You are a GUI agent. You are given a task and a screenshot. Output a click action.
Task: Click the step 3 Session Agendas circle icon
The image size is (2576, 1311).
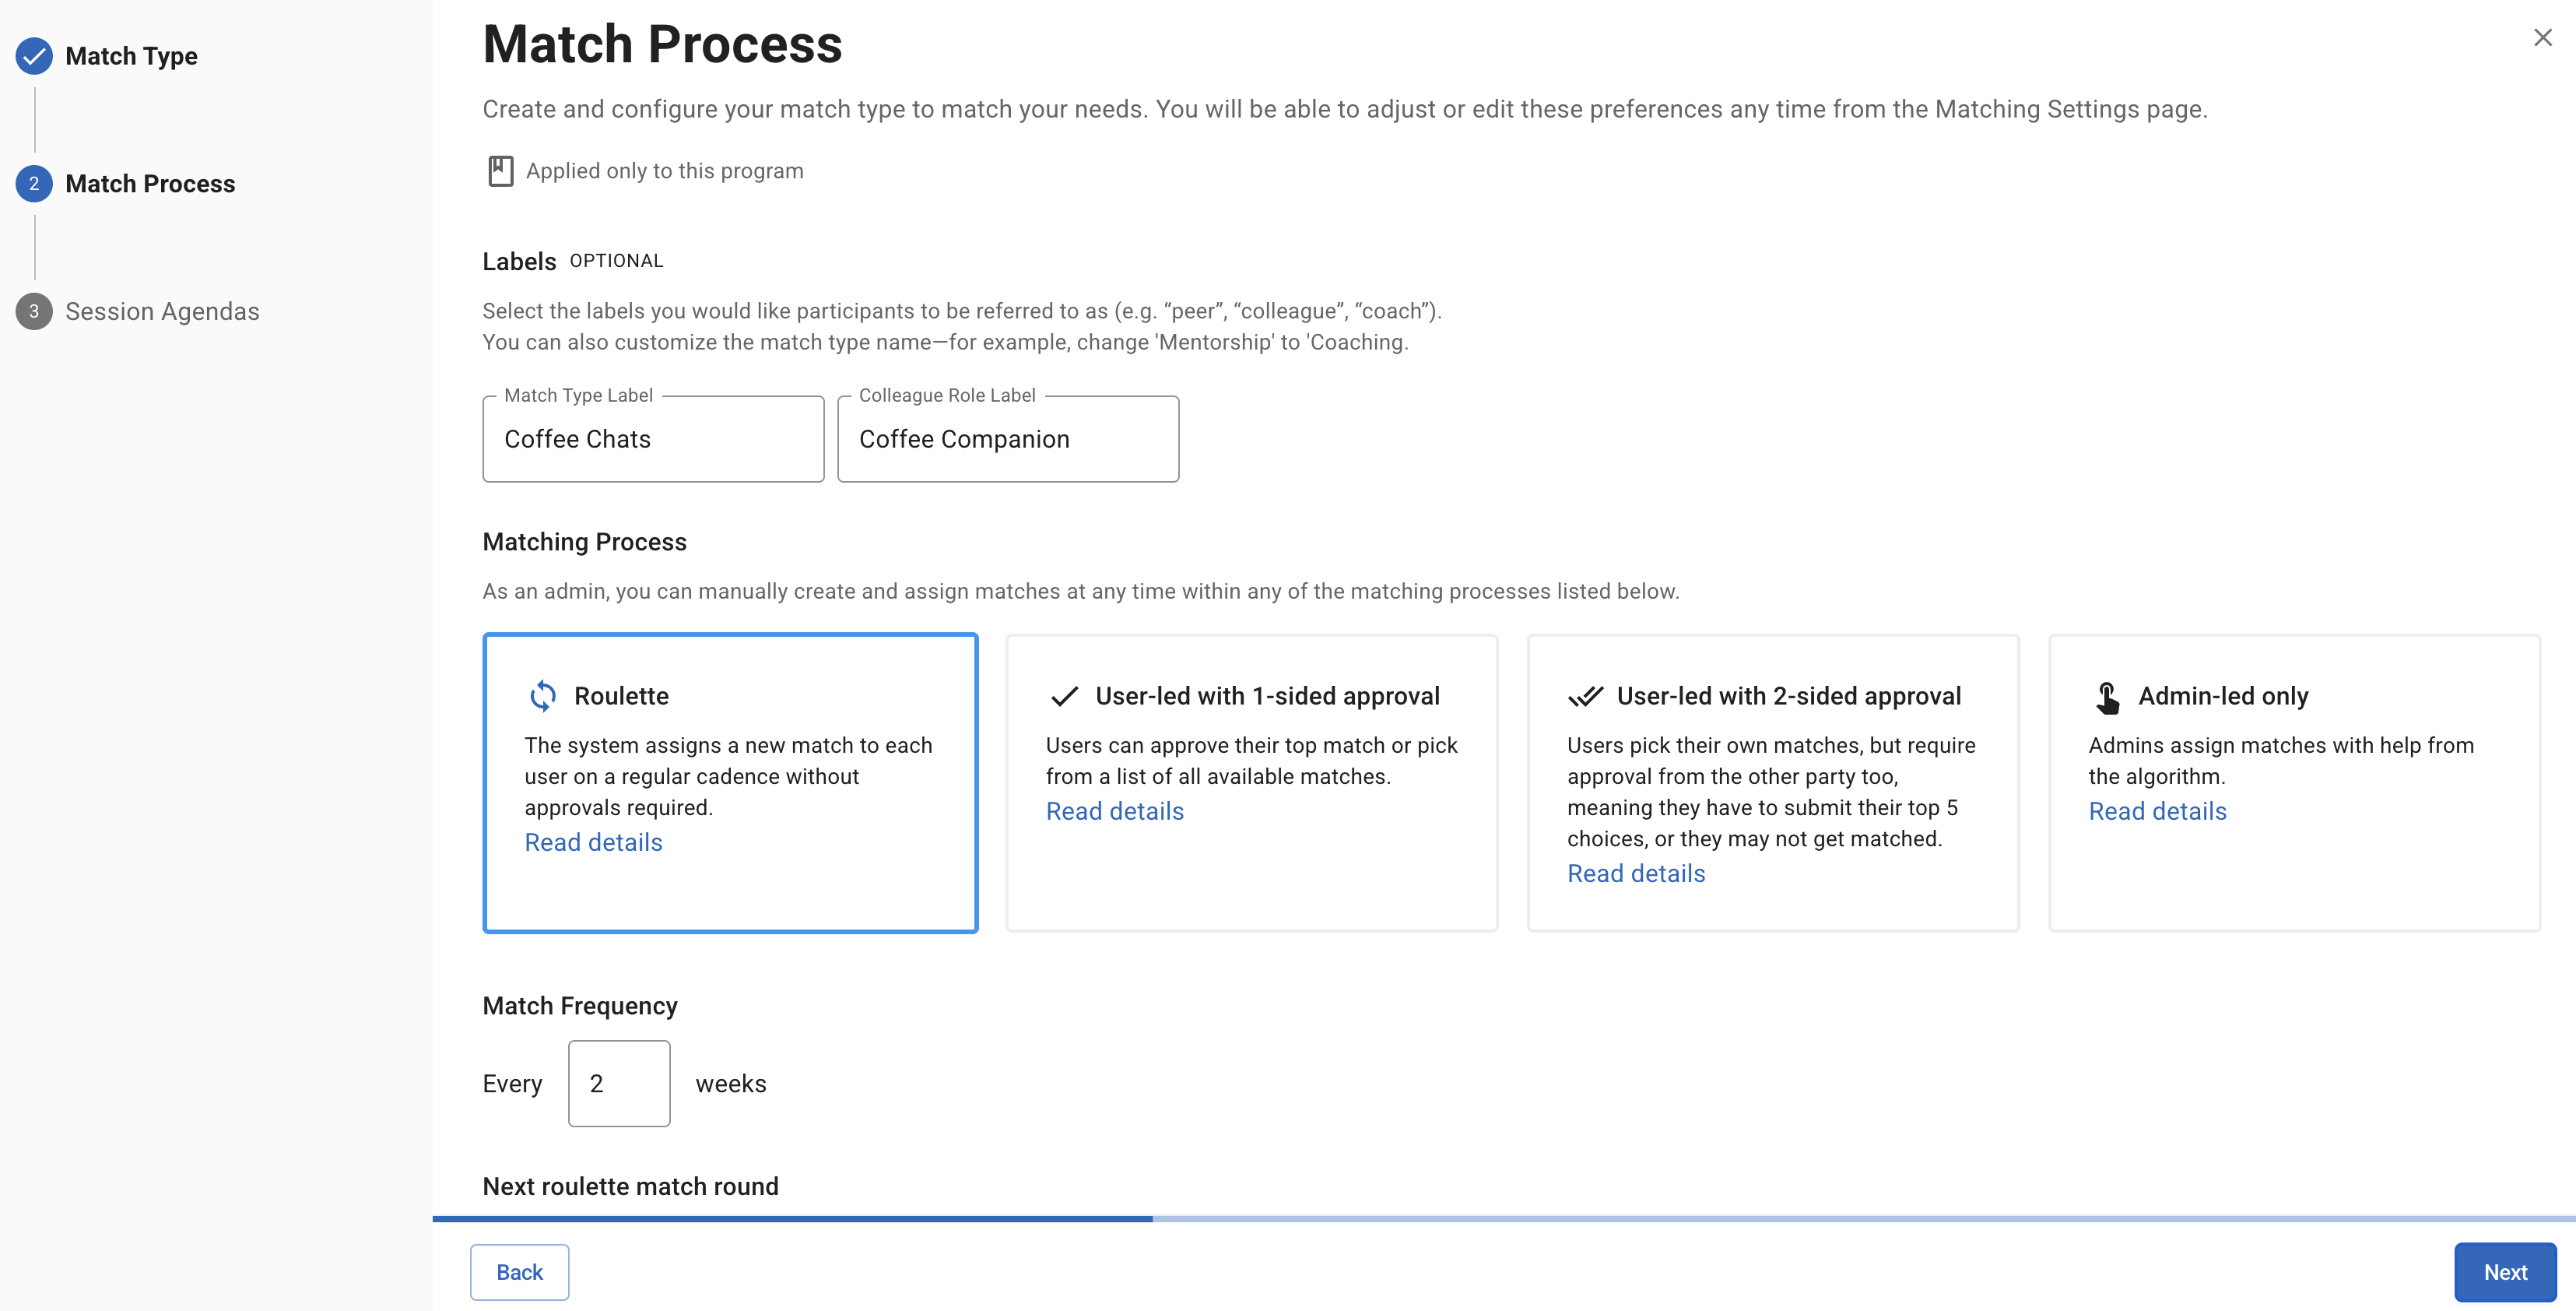[x=34, y=311]
